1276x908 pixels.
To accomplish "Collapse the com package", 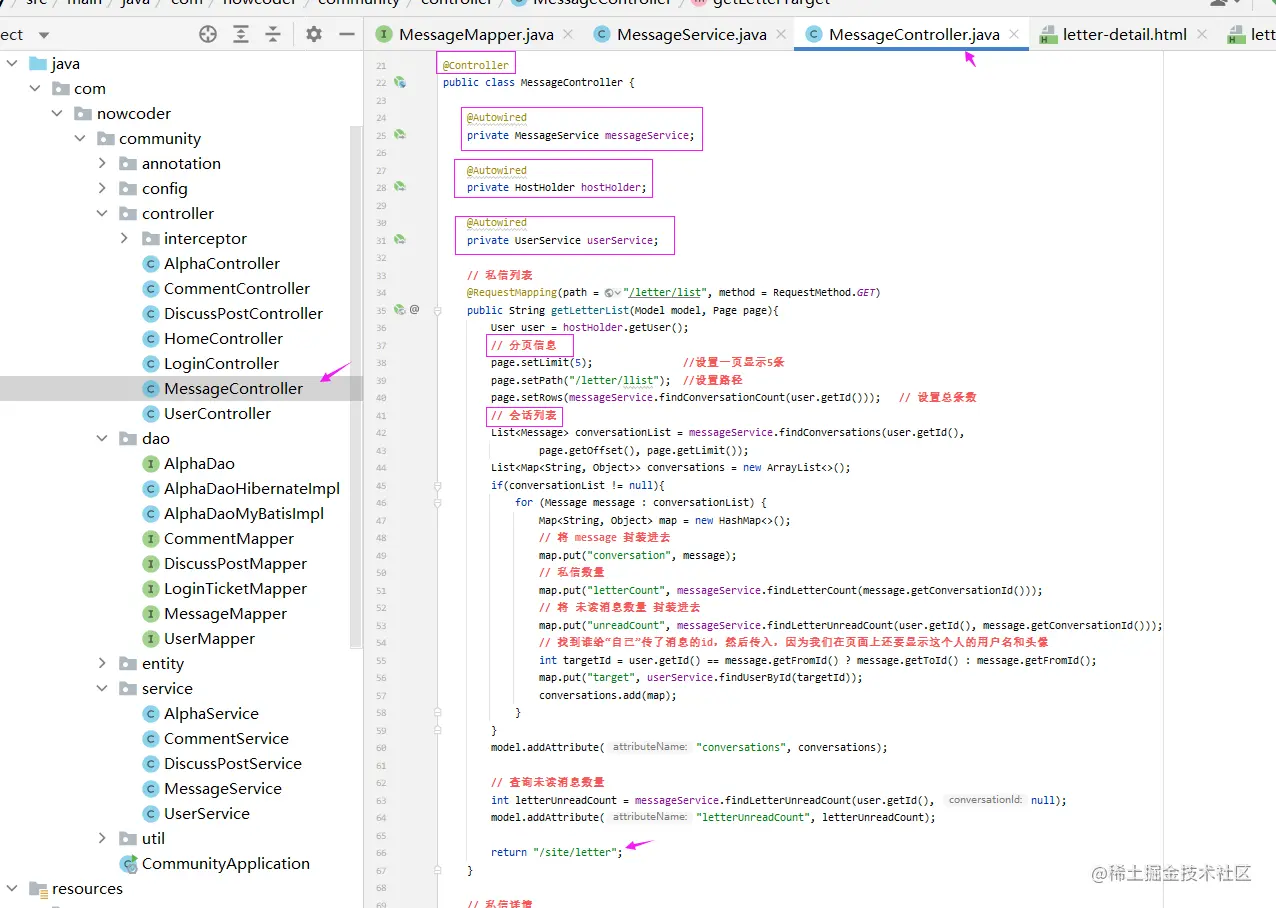I will pyautogui.click(x=35, y=89).
